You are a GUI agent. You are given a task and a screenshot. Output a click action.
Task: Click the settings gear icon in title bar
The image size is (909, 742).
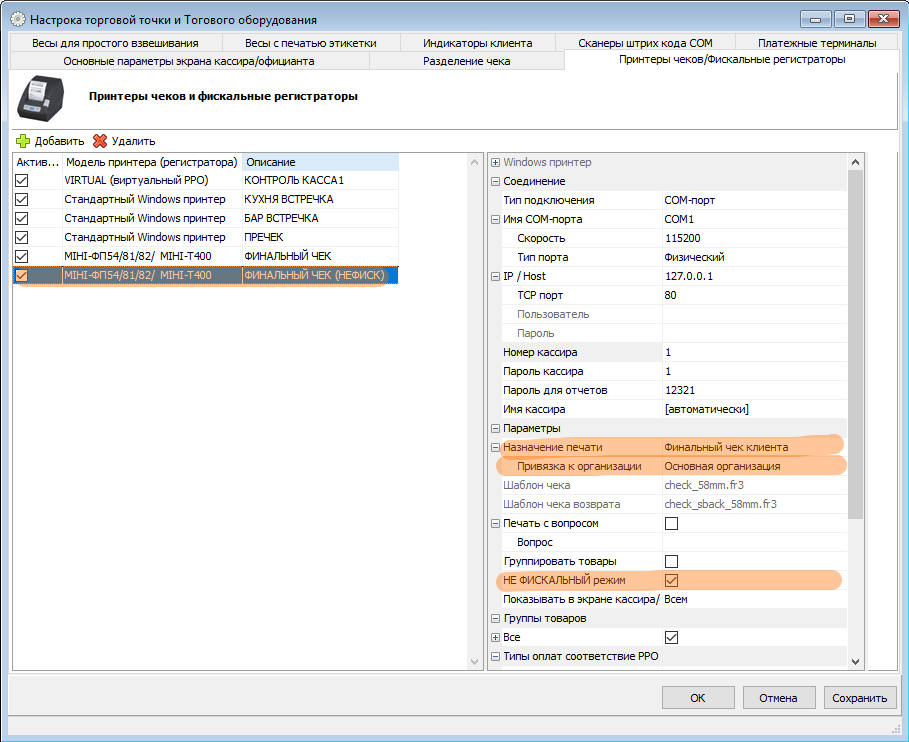tap(18, 19)
